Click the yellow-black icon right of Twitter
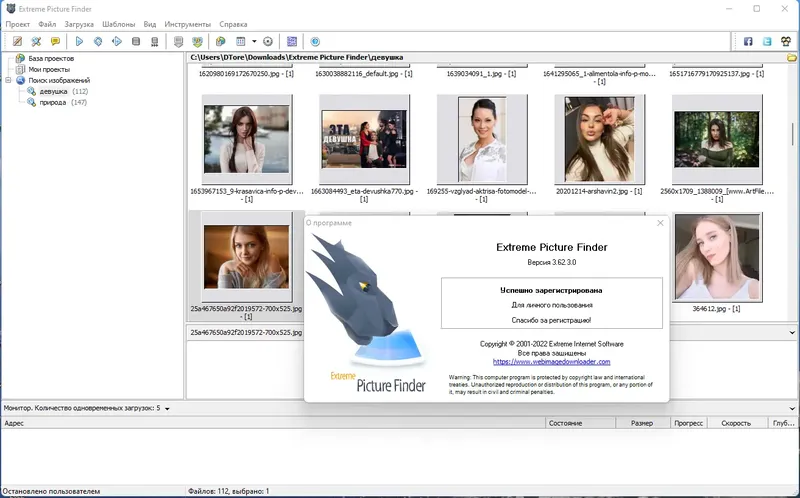Screen dimensions: 800x498 click(x=786, y=41)
